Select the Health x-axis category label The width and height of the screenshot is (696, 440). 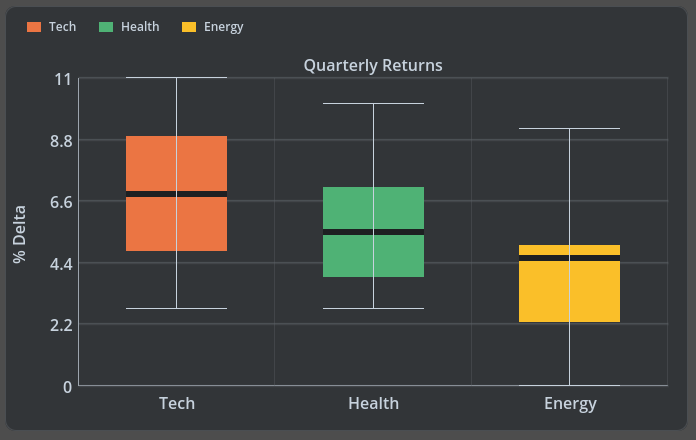[x=373, y=404]
